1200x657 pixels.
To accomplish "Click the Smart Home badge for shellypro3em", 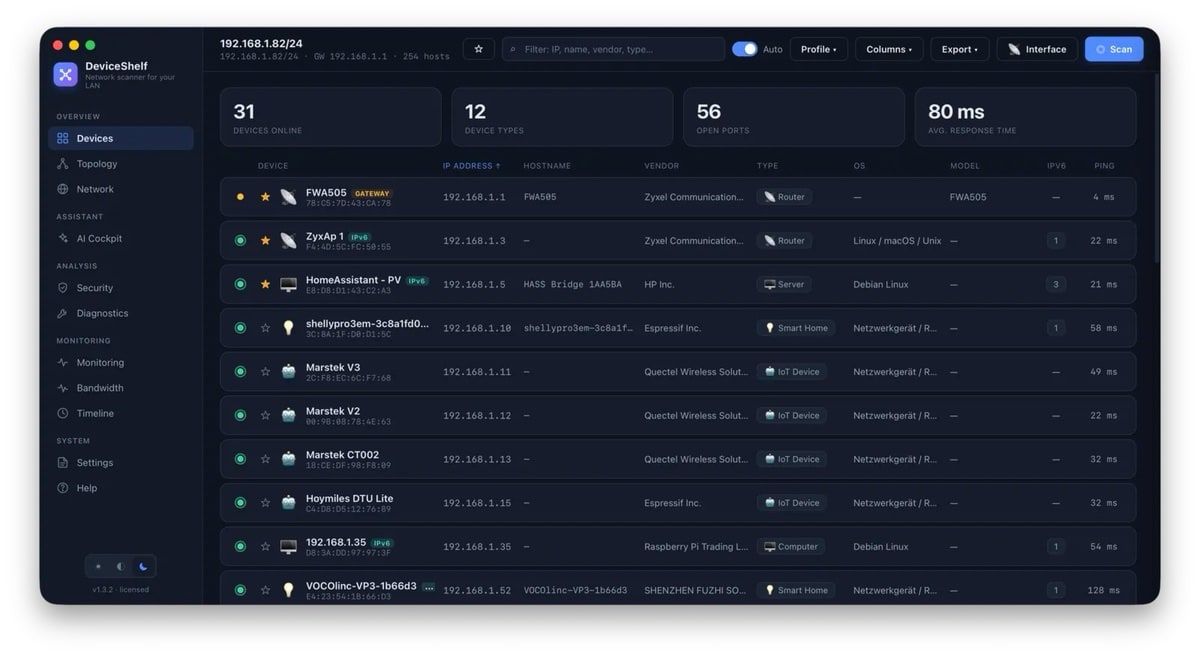I will (x=796, y=328).
